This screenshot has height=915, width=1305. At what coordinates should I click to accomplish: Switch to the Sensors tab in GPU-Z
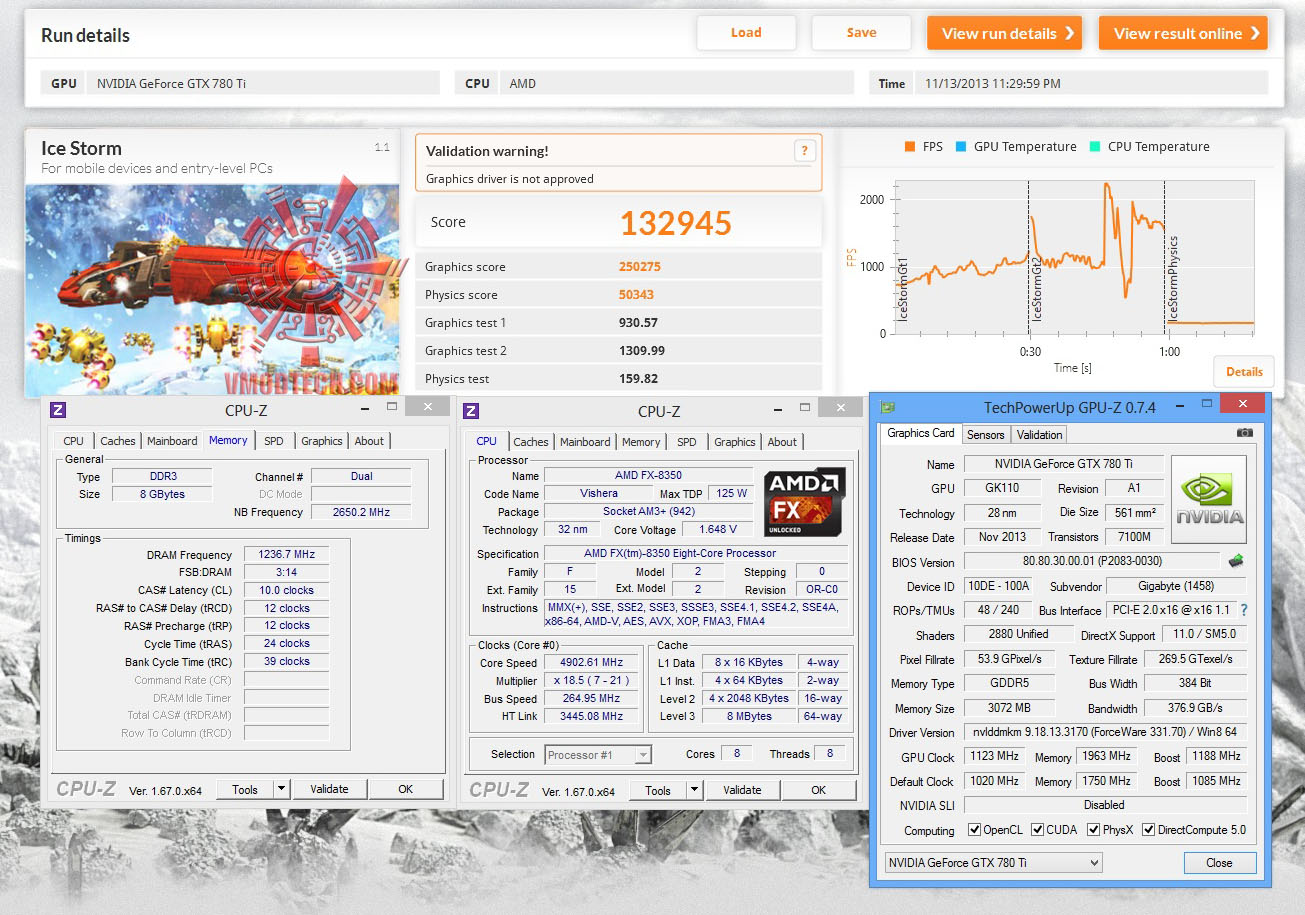985,435
